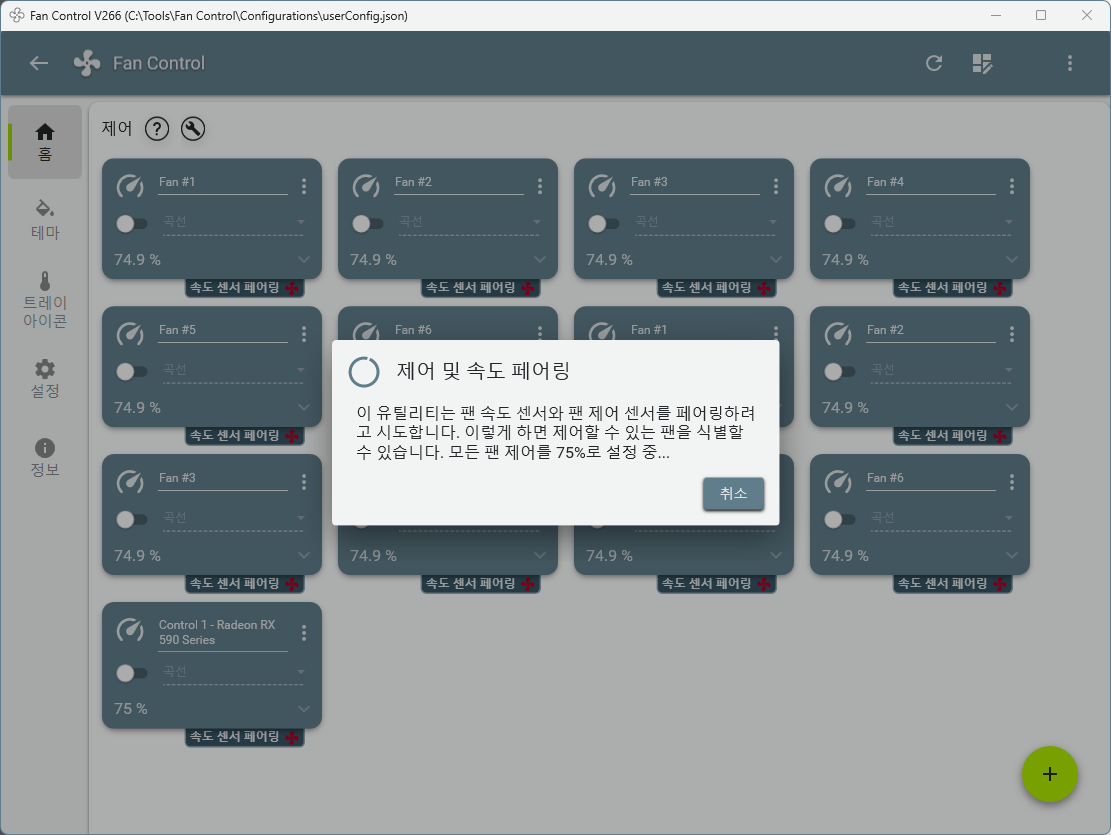This screenshot has height=835, width=1111.
Task: Click the 제어 section heading
Action: pyautogui.click(x=117, y=128)
